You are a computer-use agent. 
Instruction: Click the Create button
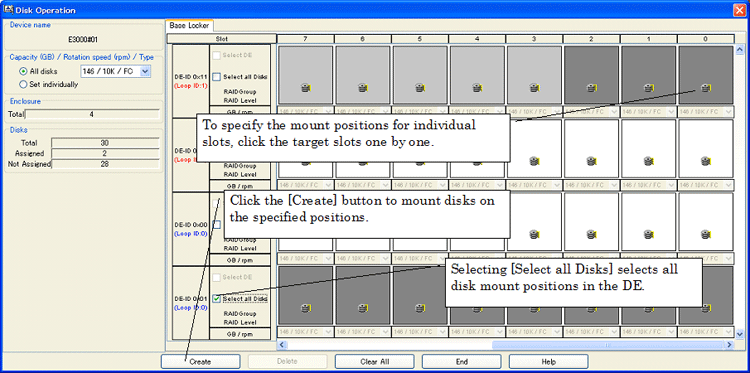(200, 362)
